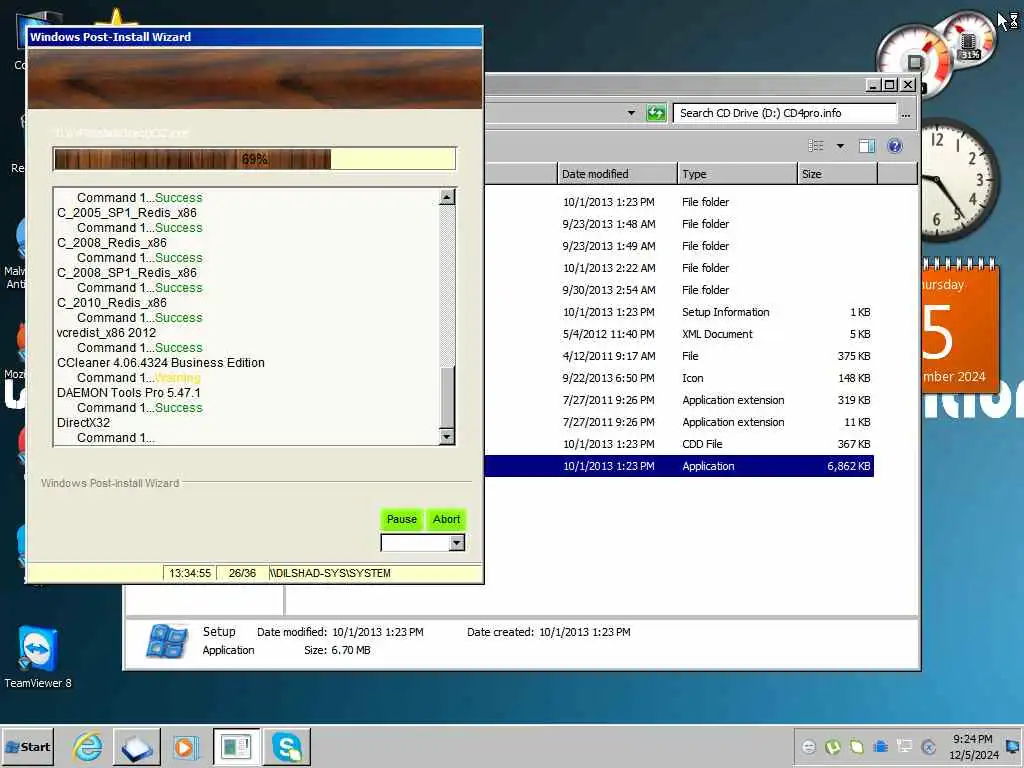
Task: Toggle the Explorer preview pane icon
Action: coord(867,146)
